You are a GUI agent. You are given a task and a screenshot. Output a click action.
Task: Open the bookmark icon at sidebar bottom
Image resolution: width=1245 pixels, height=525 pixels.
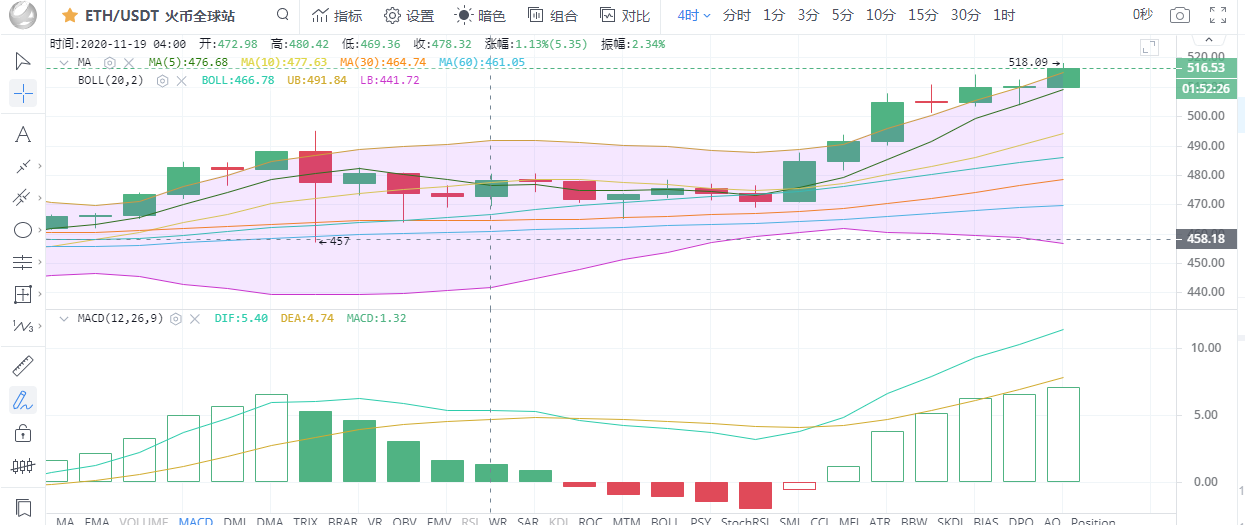(22, 507)
